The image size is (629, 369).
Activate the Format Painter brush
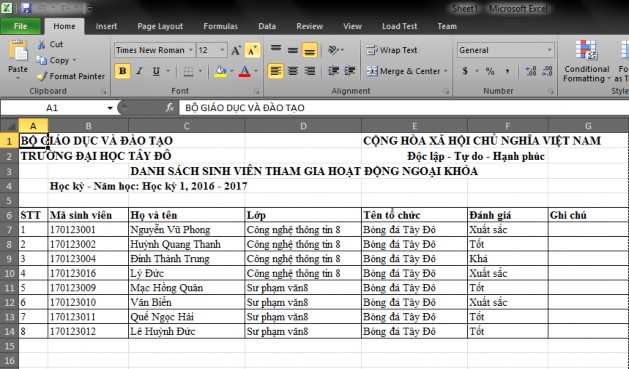(x=71, y=76)
